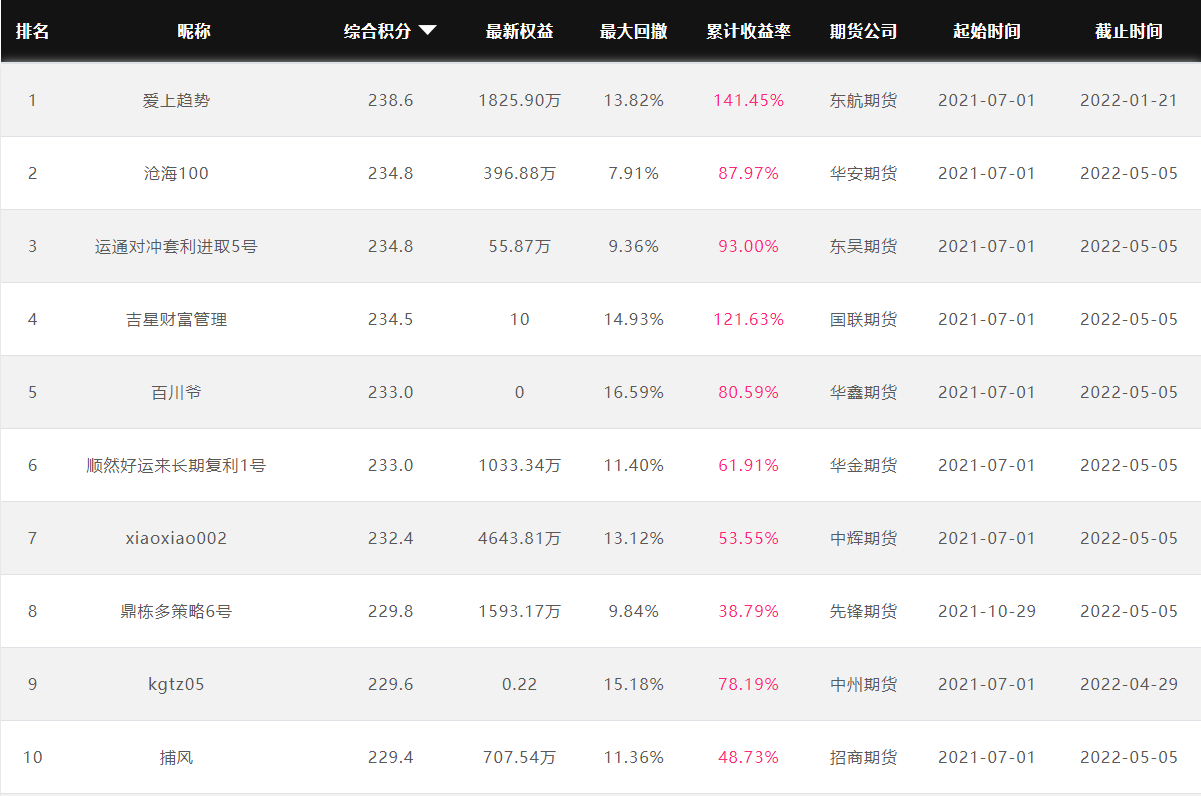Click the 55.87万 equity value
1201x796 pixels.
click(x=519, y=246)
